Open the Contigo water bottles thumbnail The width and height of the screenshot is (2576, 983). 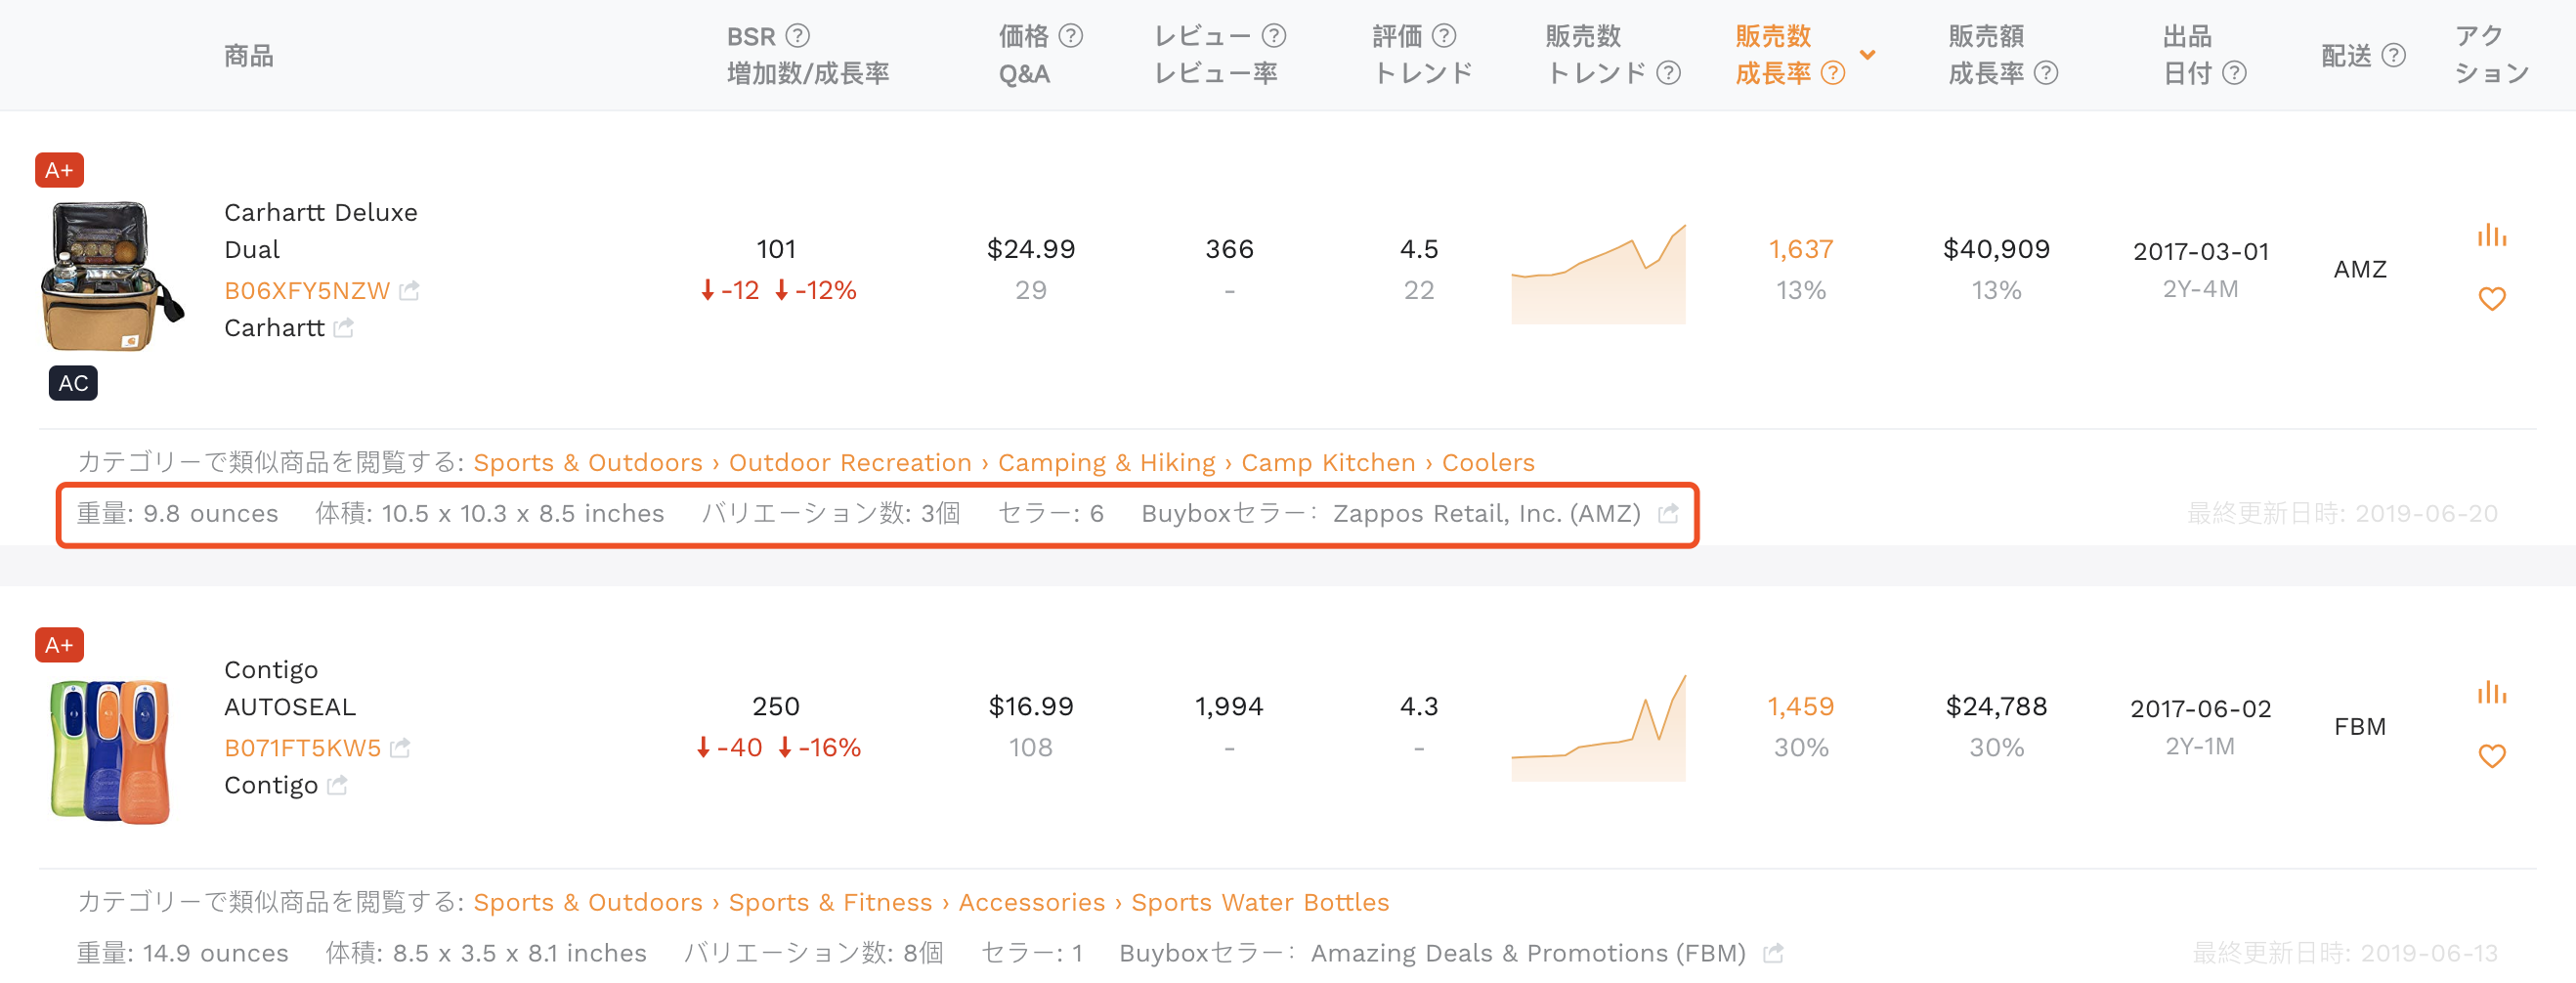click(x=110, y=752)
